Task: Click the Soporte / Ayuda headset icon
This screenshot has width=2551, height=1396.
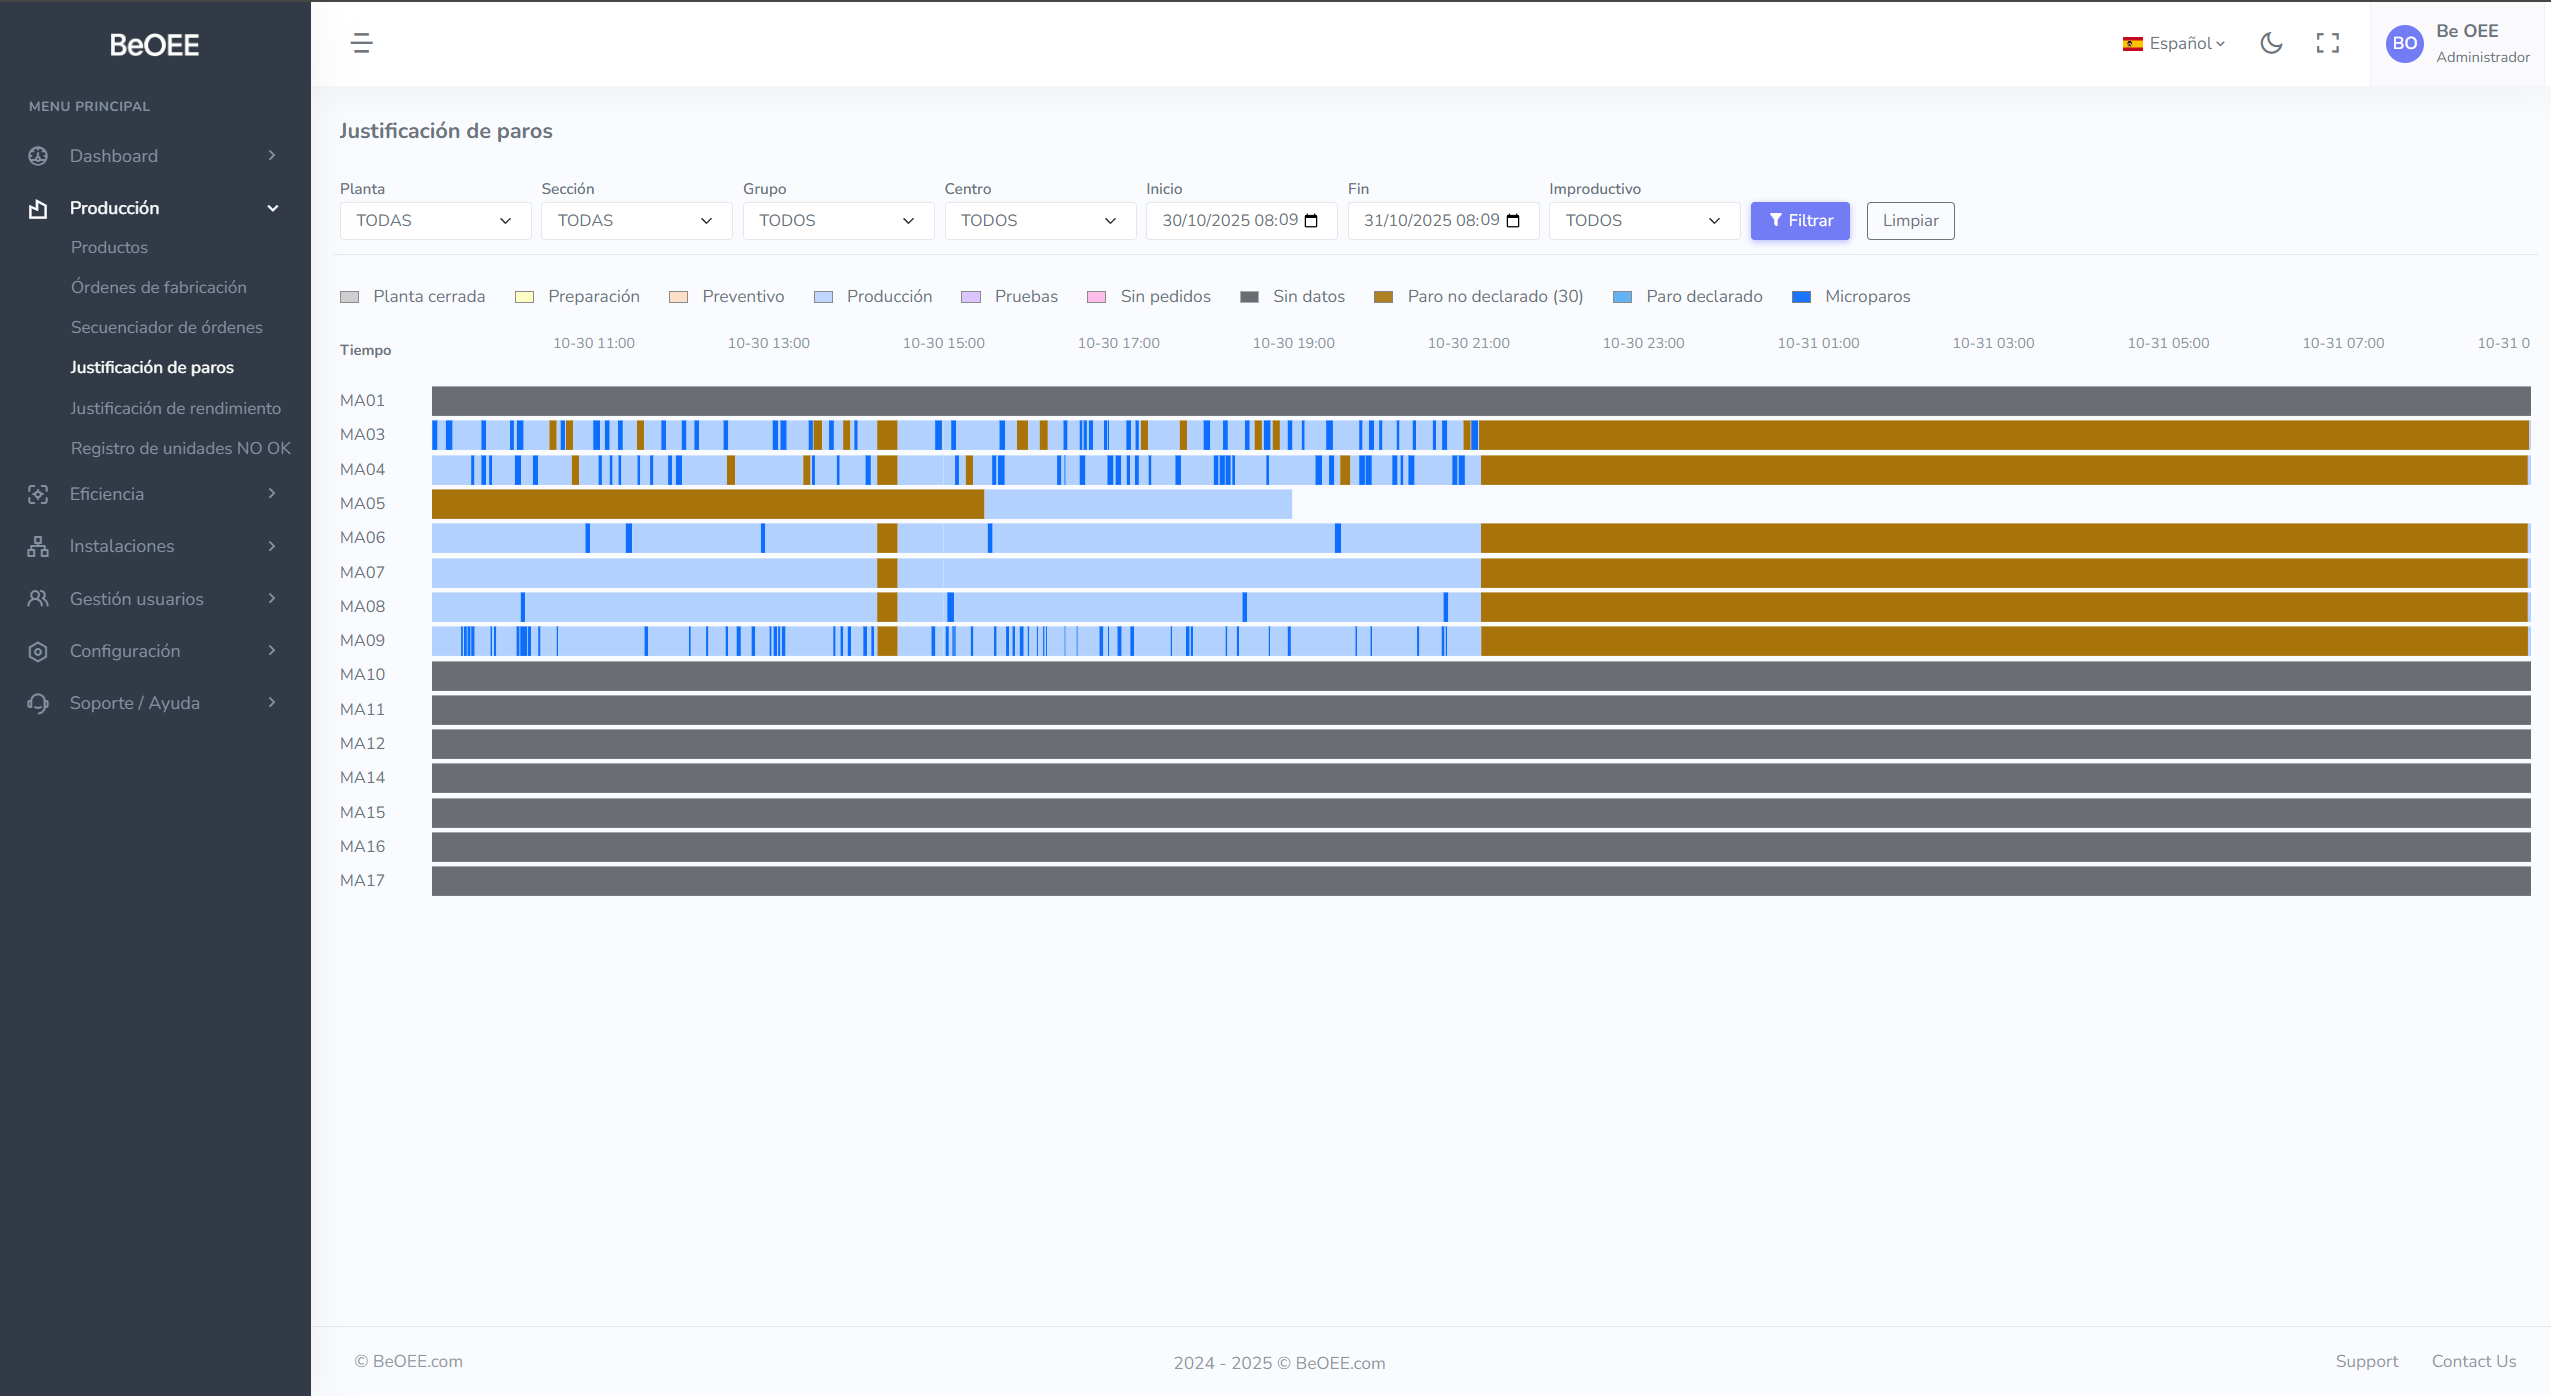Action: [37, 702]
